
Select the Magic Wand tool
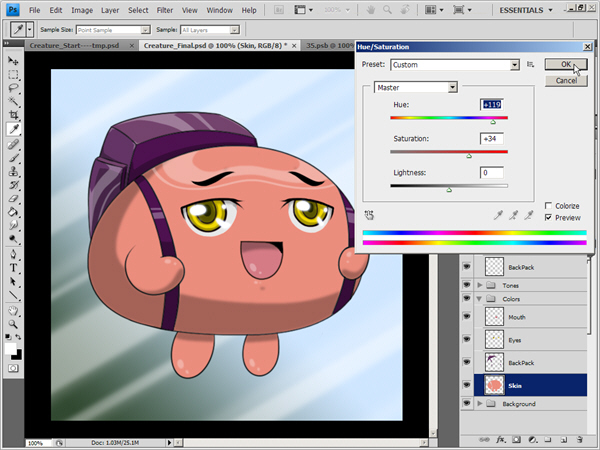pos(13,101)
